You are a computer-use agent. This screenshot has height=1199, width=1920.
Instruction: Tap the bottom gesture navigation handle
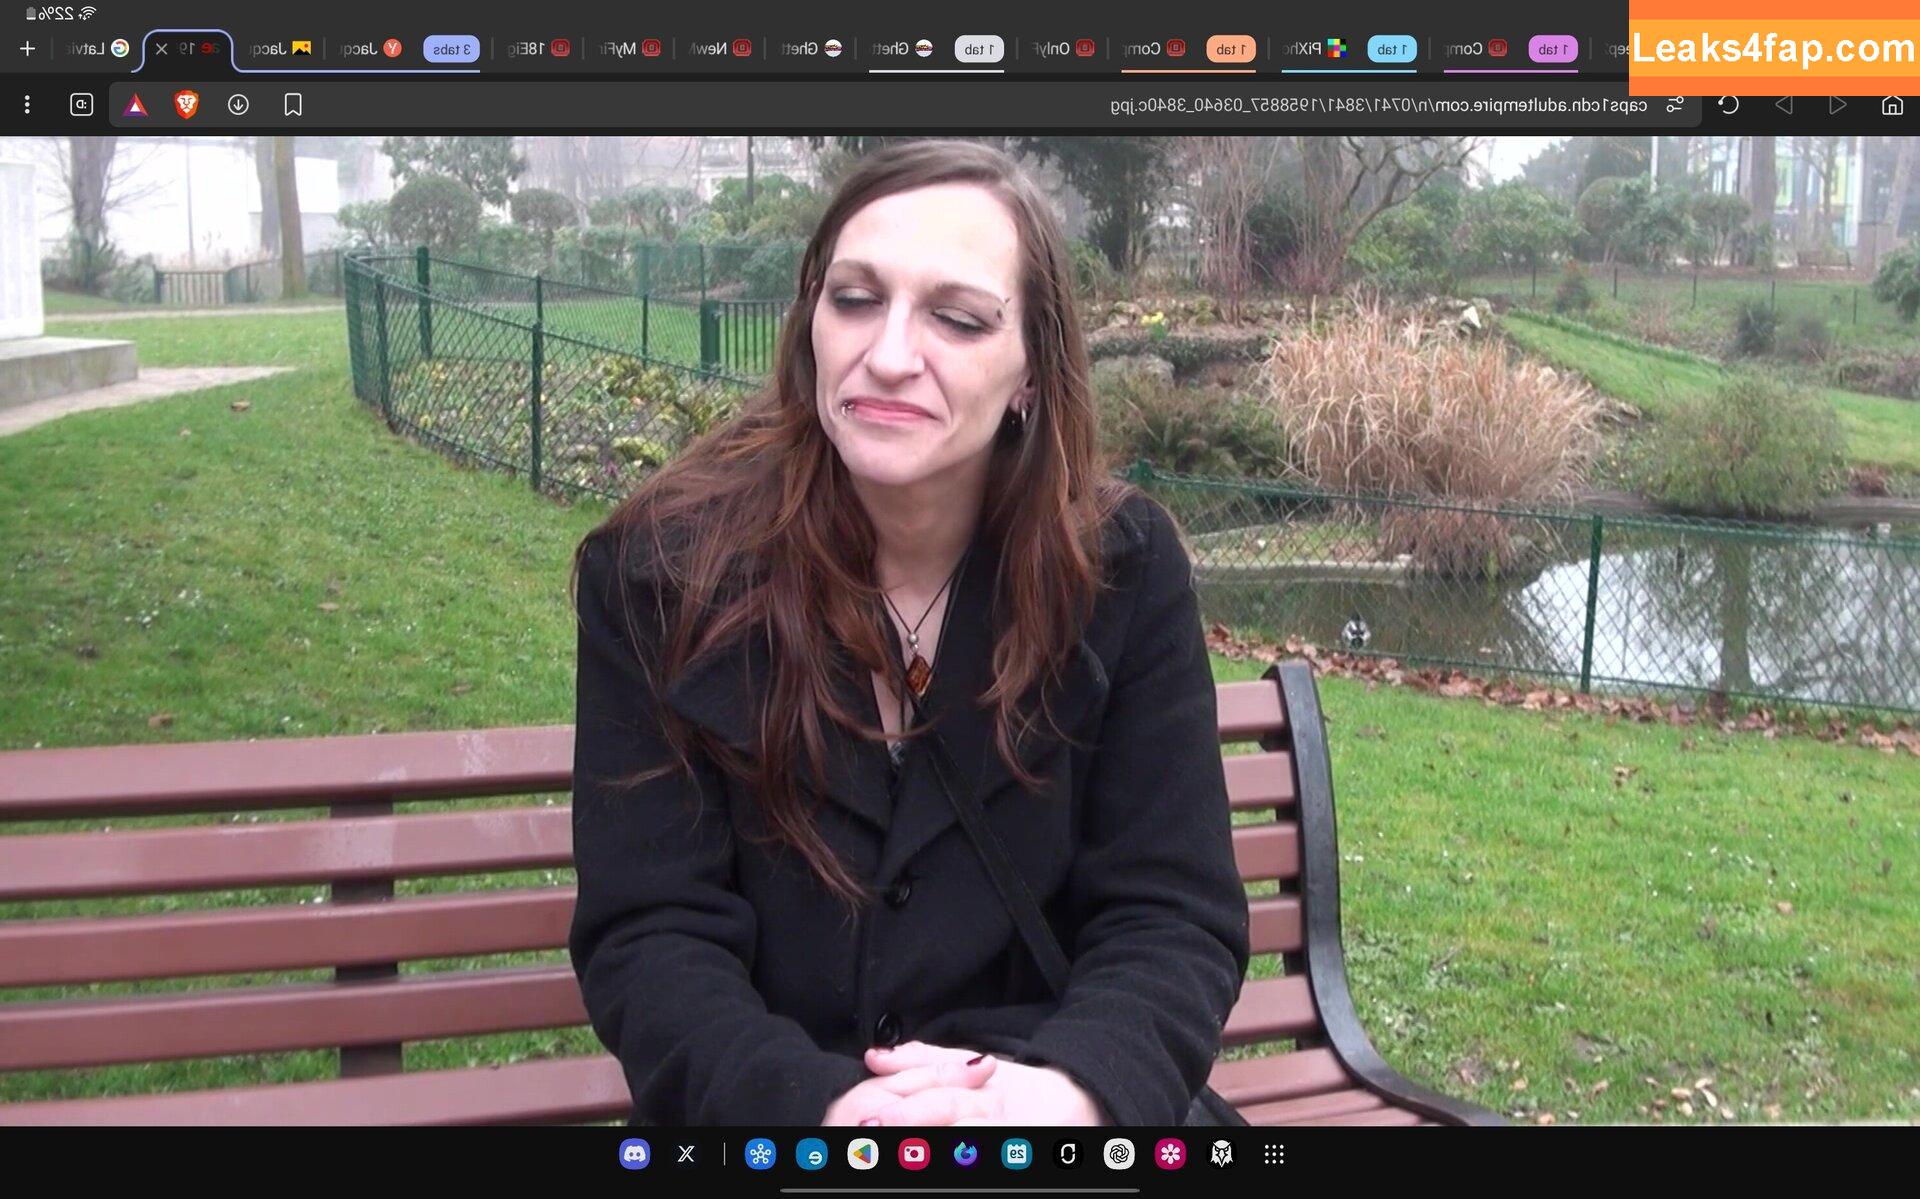(960, 1190)
